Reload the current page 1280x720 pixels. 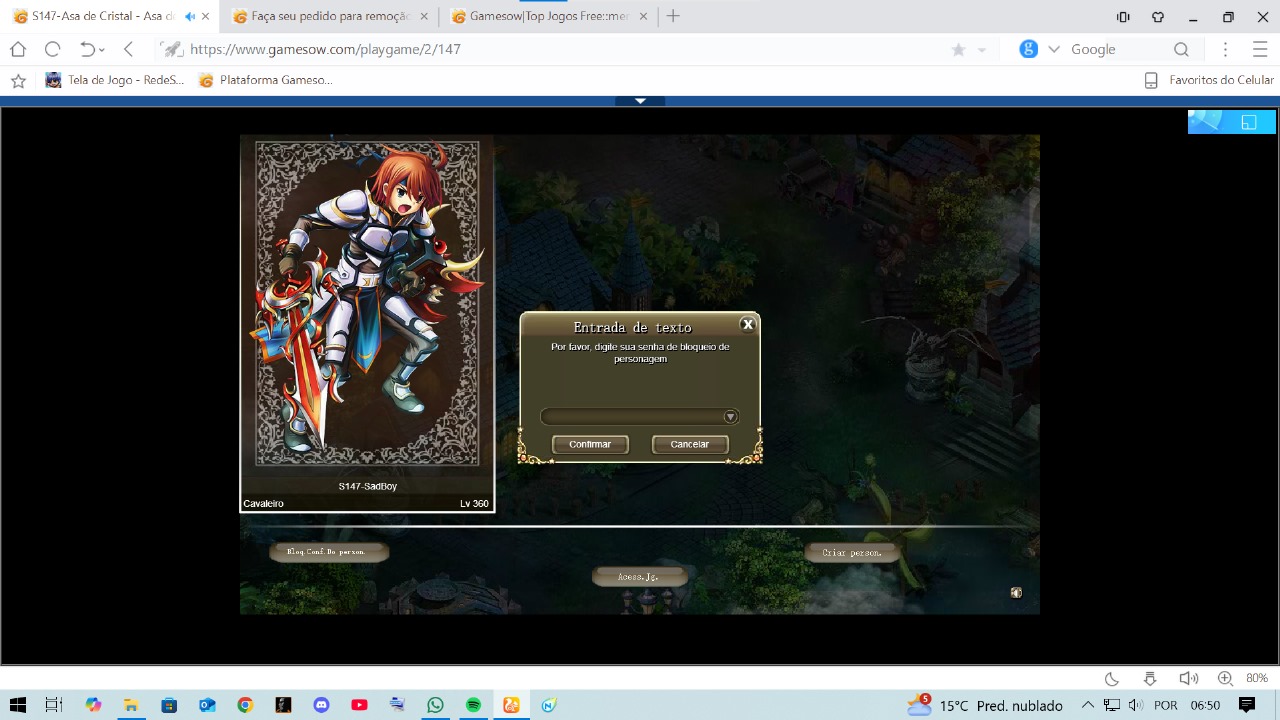53,49
